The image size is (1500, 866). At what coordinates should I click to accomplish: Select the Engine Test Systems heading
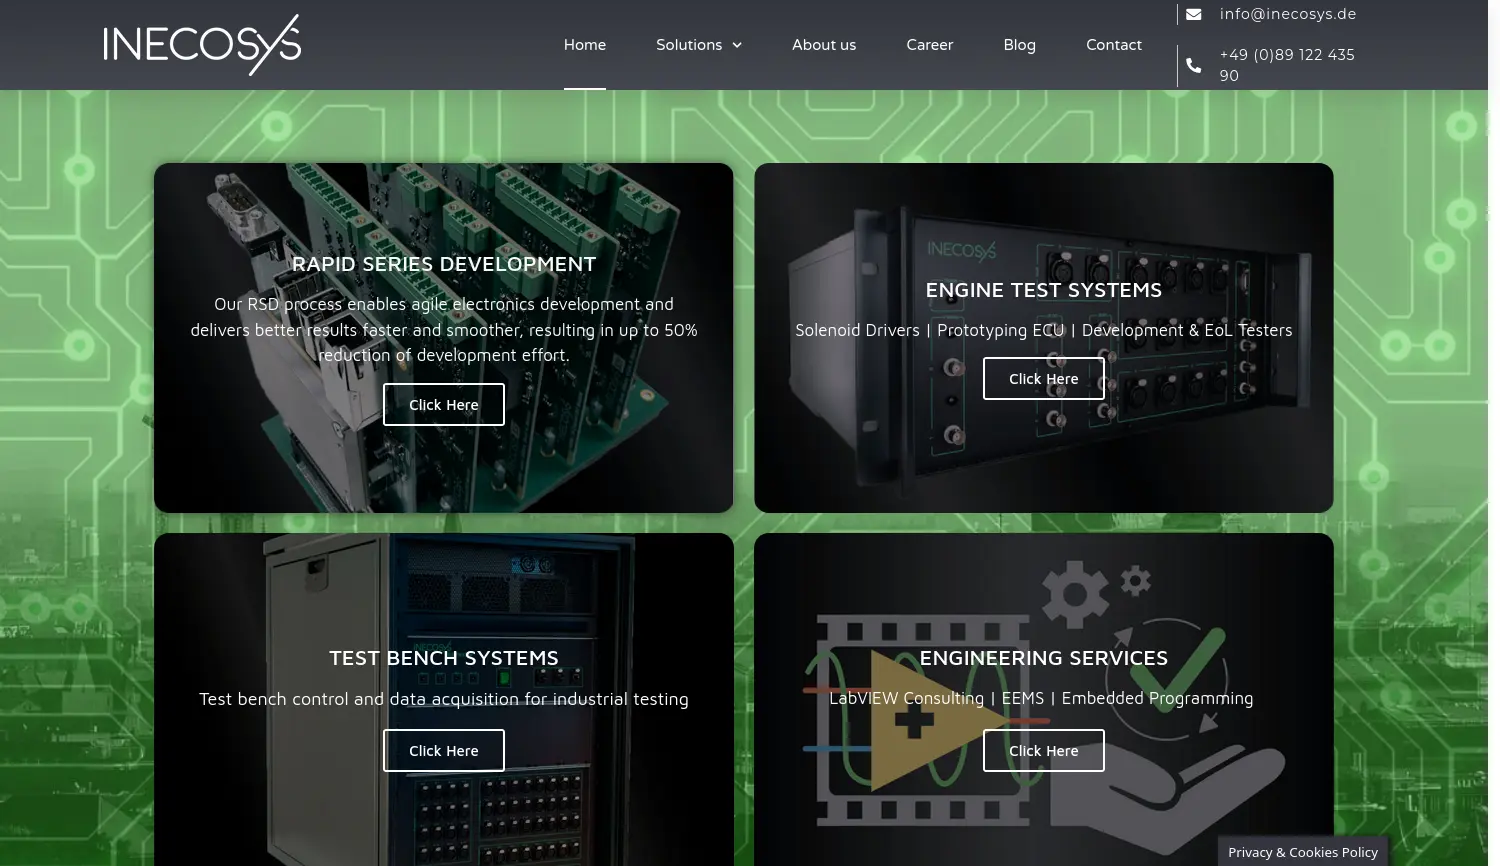[1043, 290]
